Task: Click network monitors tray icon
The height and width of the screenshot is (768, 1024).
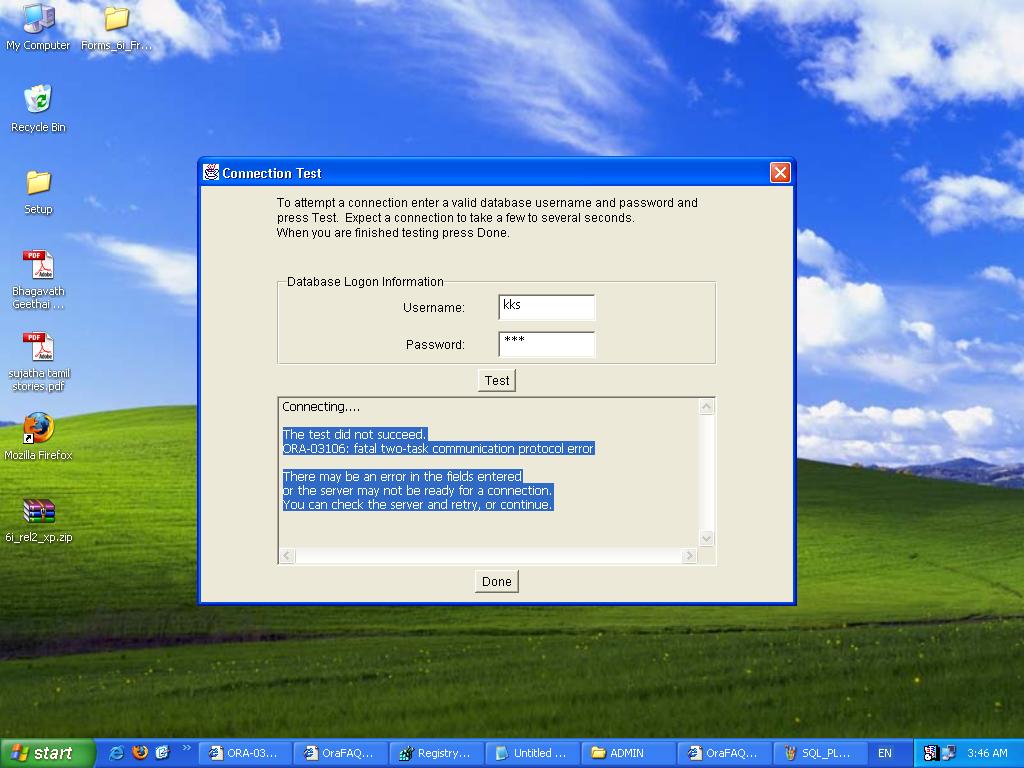Action: point(948,753)
